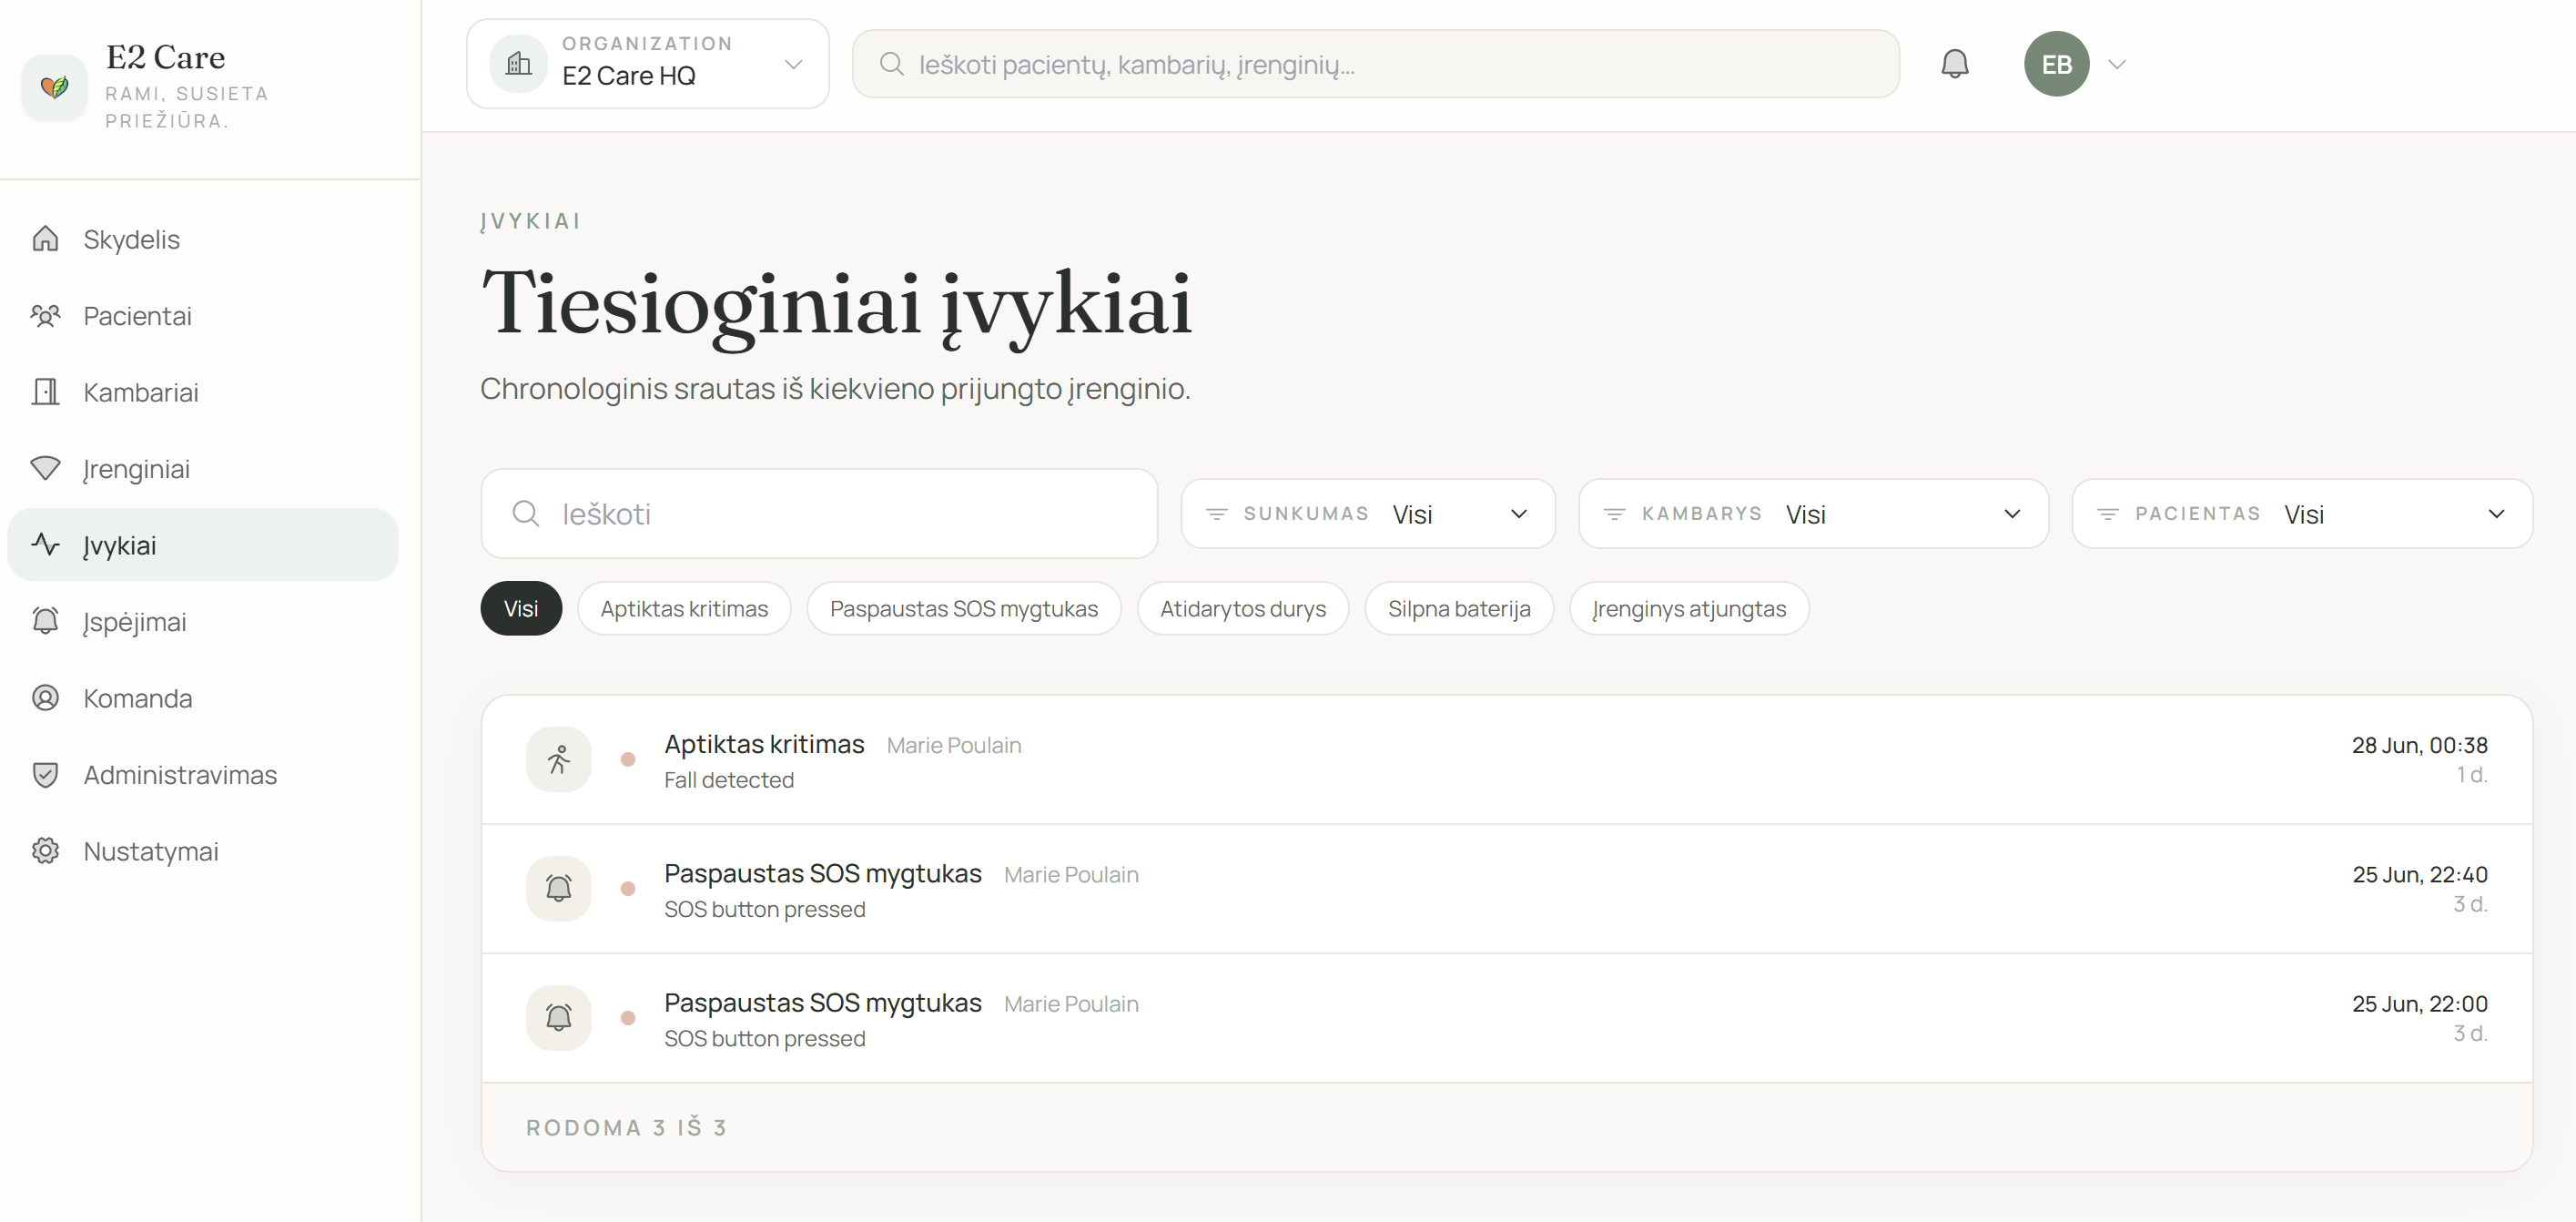The height and width of the screenshot is (1222, 2576).
Task: Click the Kambariai door icon
Action: tap(45, 392)
